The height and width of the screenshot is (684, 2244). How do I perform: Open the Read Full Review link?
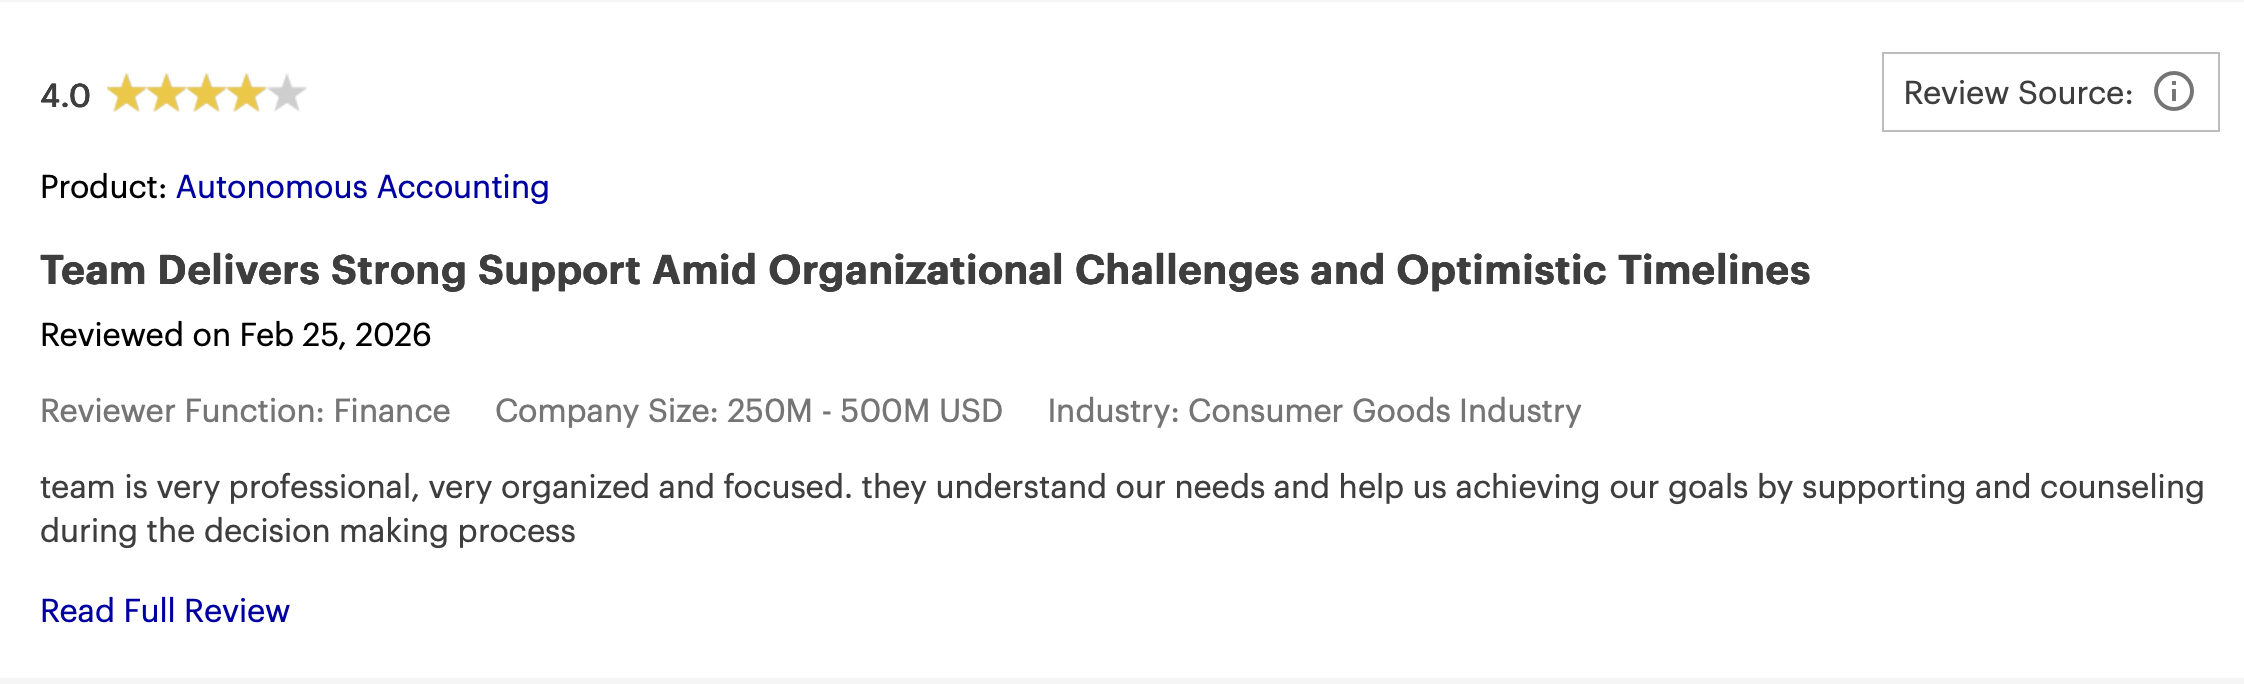click(x=165, y=610)
